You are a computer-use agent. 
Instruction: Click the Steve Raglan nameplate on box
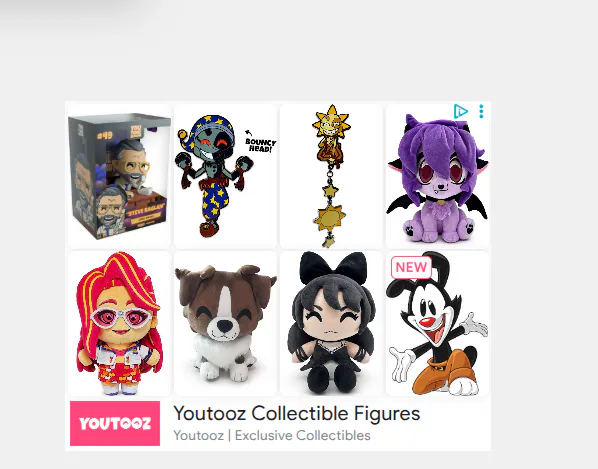146,209
